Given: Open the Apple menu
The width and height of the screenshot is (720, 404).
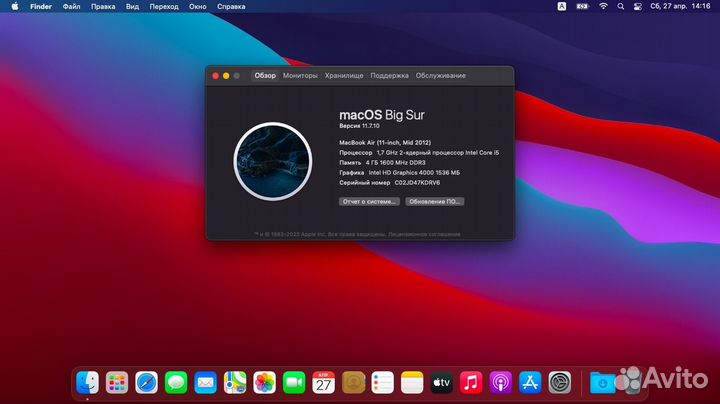Looking at the screenshot, I should click(x=15, y=6).
